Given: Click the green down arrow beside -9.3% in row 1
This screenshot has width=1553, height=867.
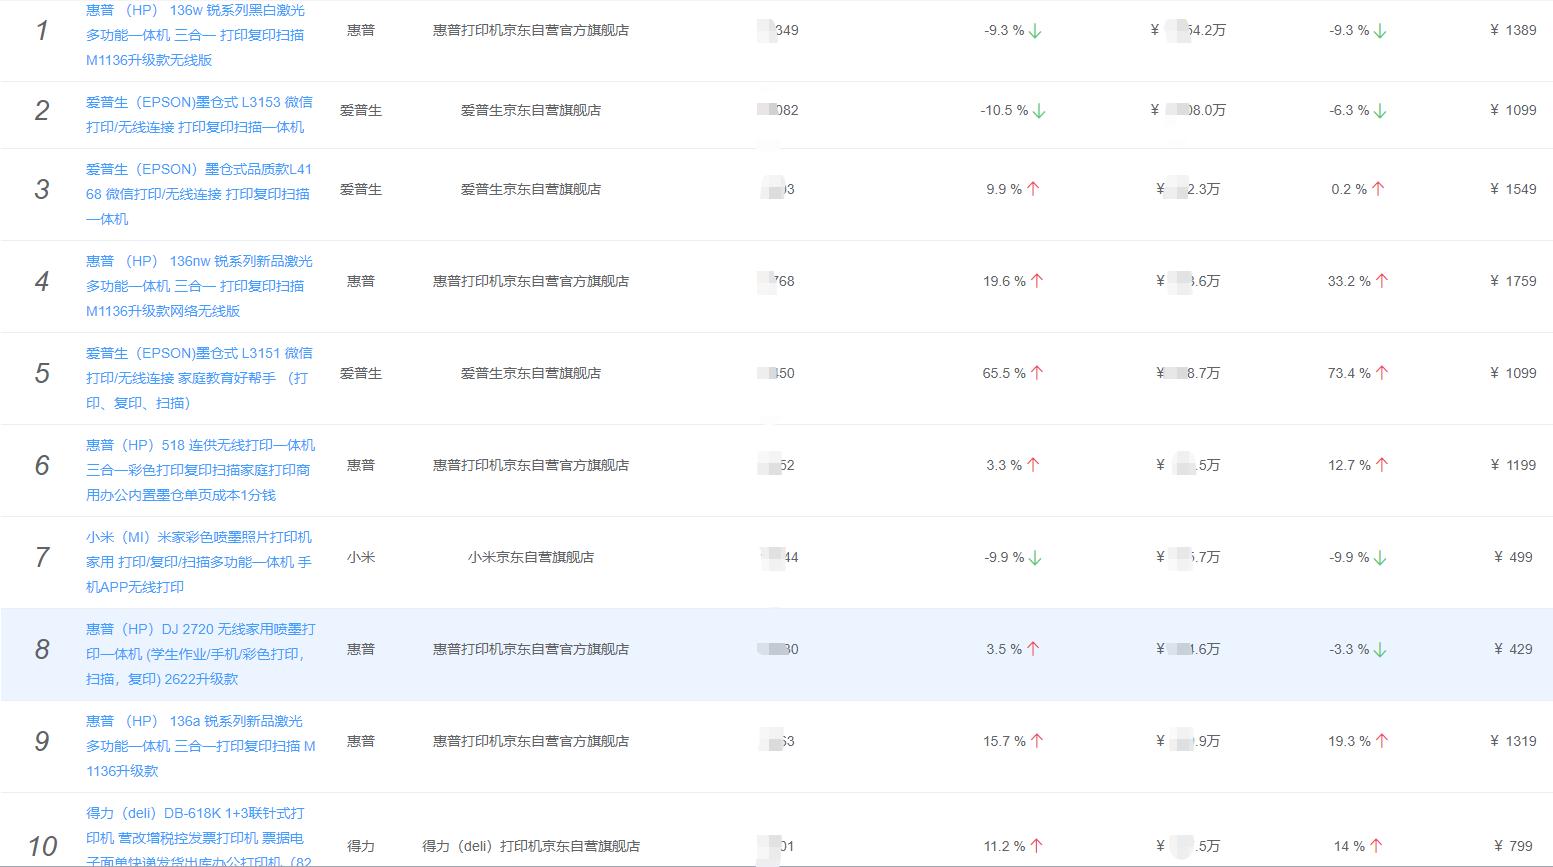Looking at the screenshot, I should pos(1035,30).
